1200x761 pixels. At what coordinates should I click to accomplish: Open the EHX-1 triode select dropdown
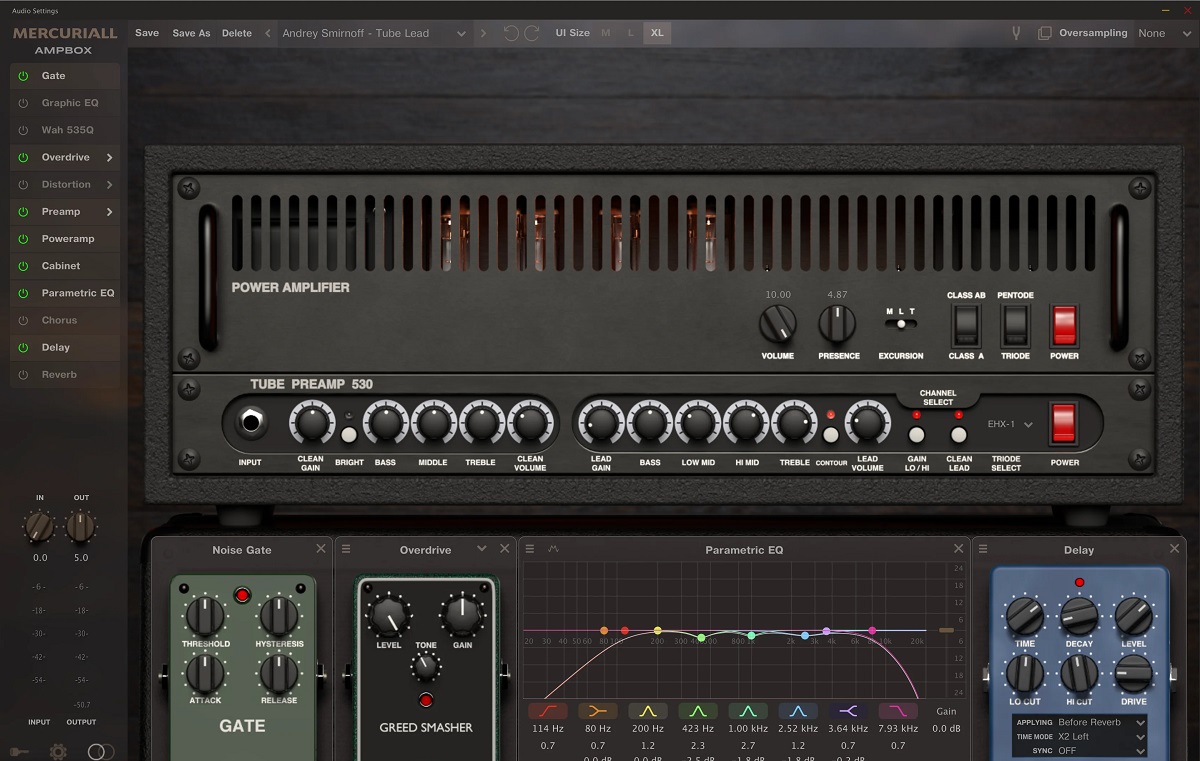click(1011, 424)
